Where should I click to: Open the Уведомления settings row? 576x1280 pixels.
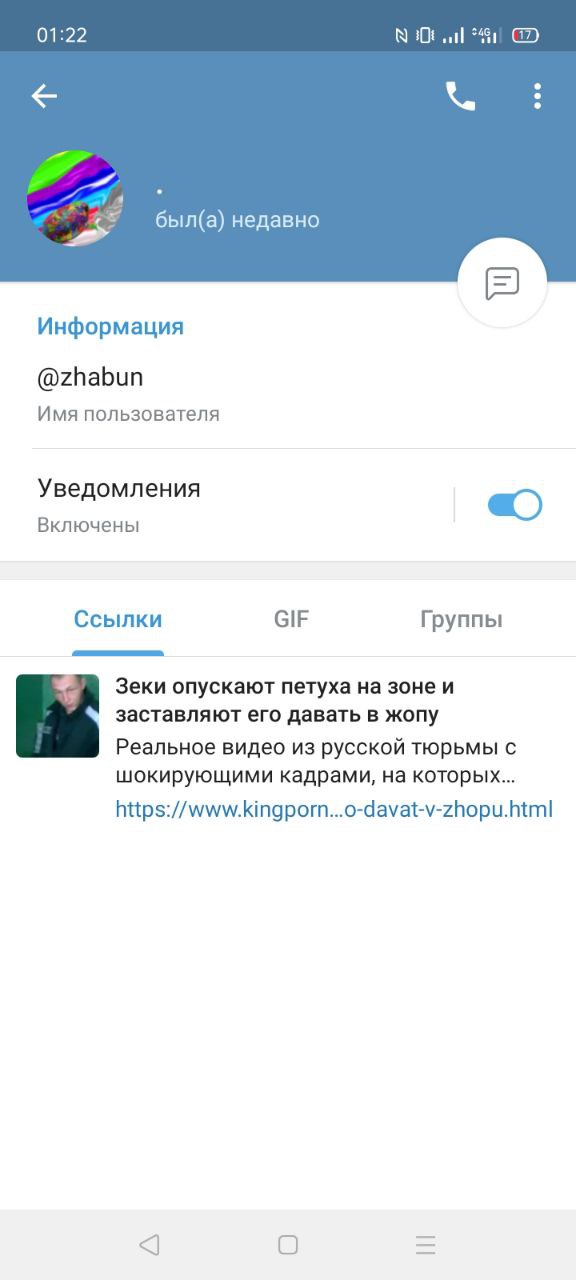click(288, 505)
